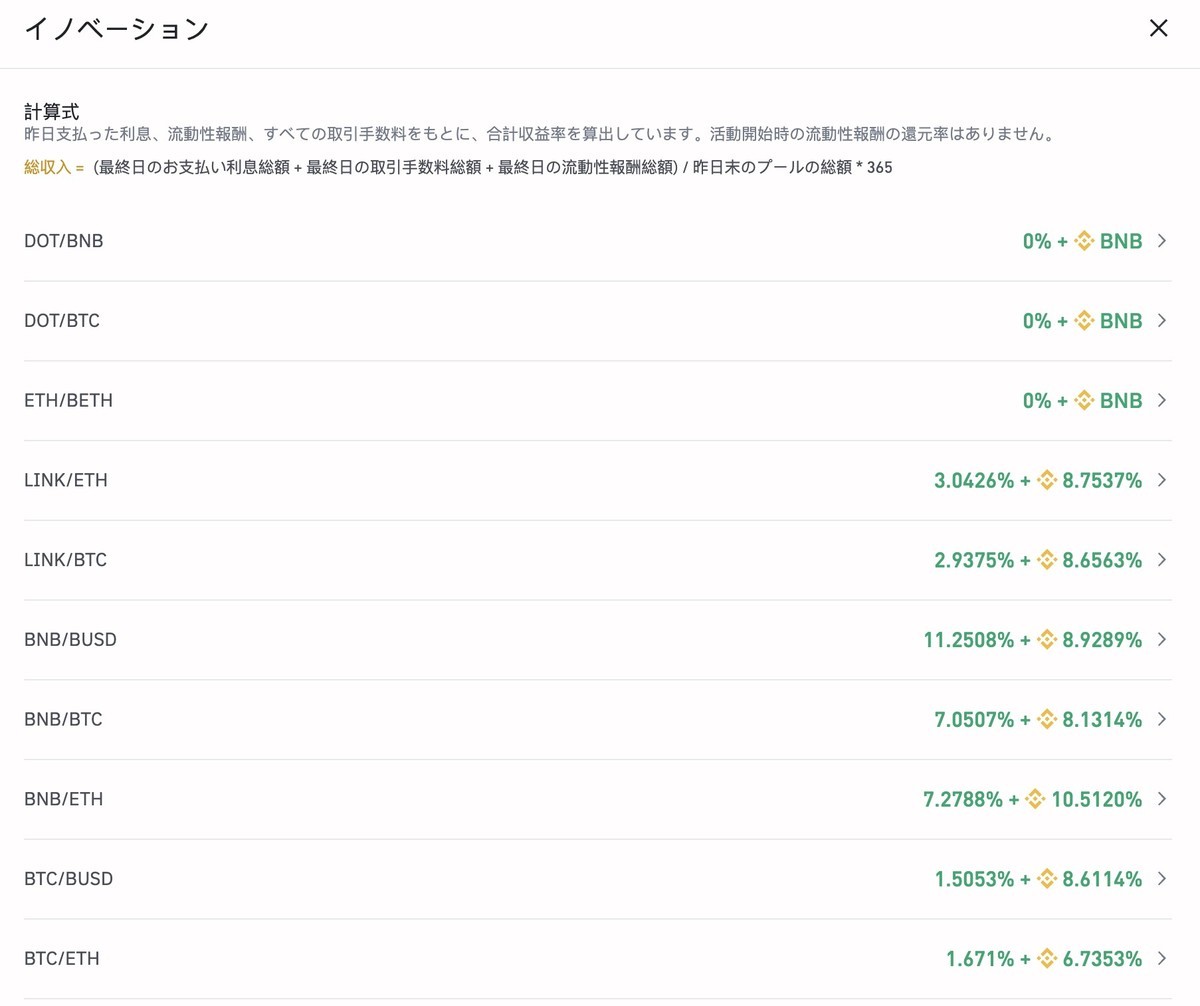Select the BNB/ETH pair name

64,799
